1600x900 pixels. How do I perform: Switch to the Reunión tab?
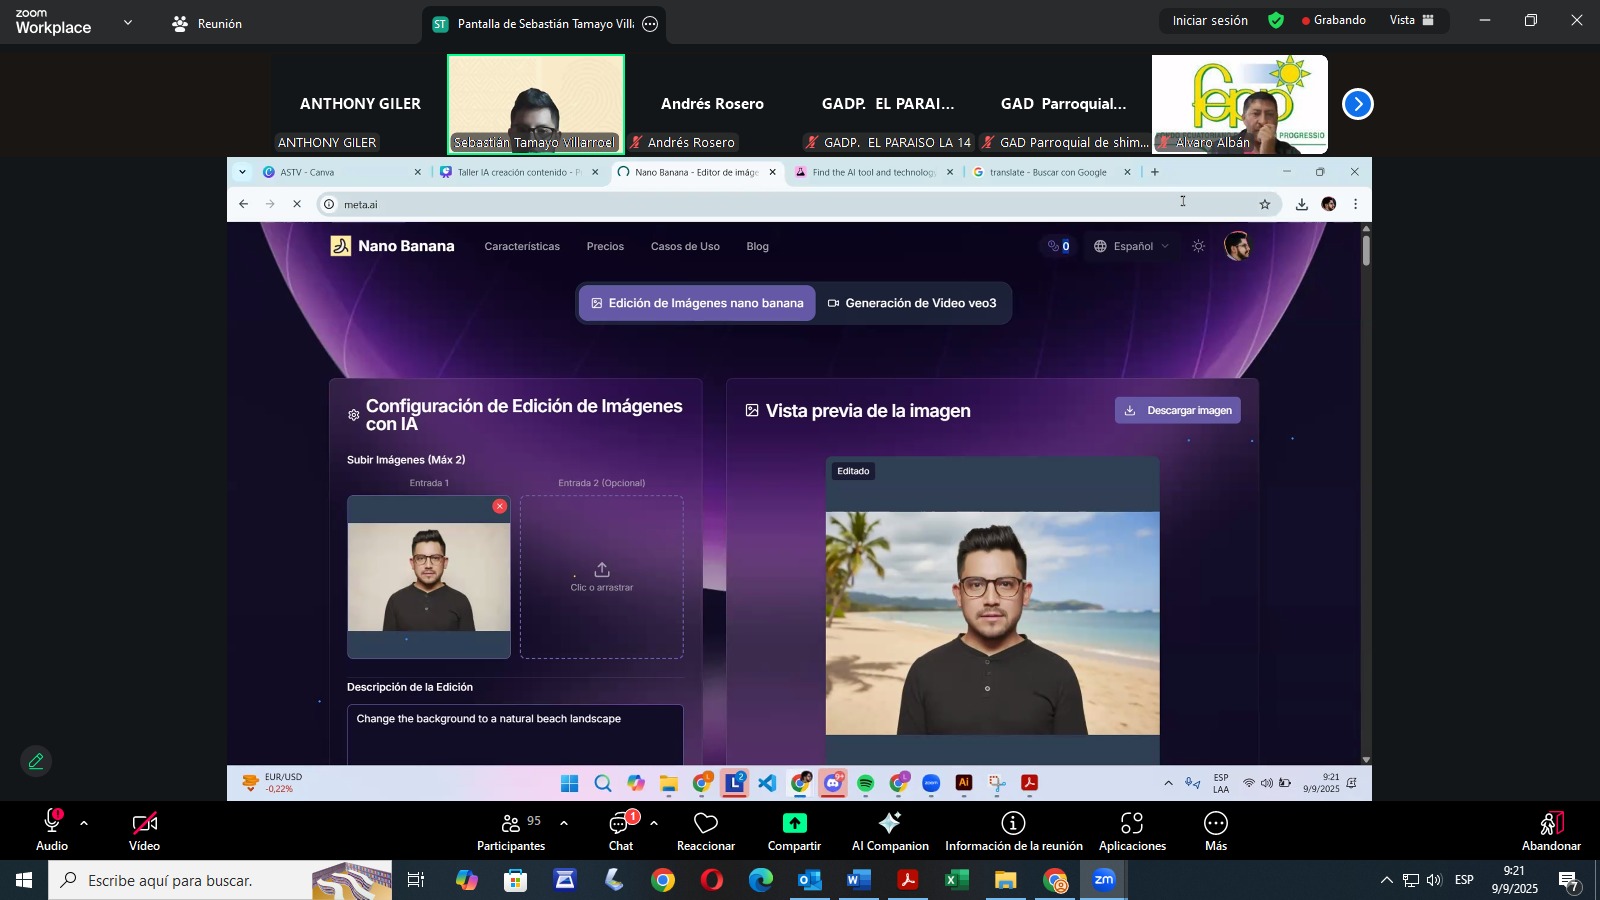pos(207,23)
